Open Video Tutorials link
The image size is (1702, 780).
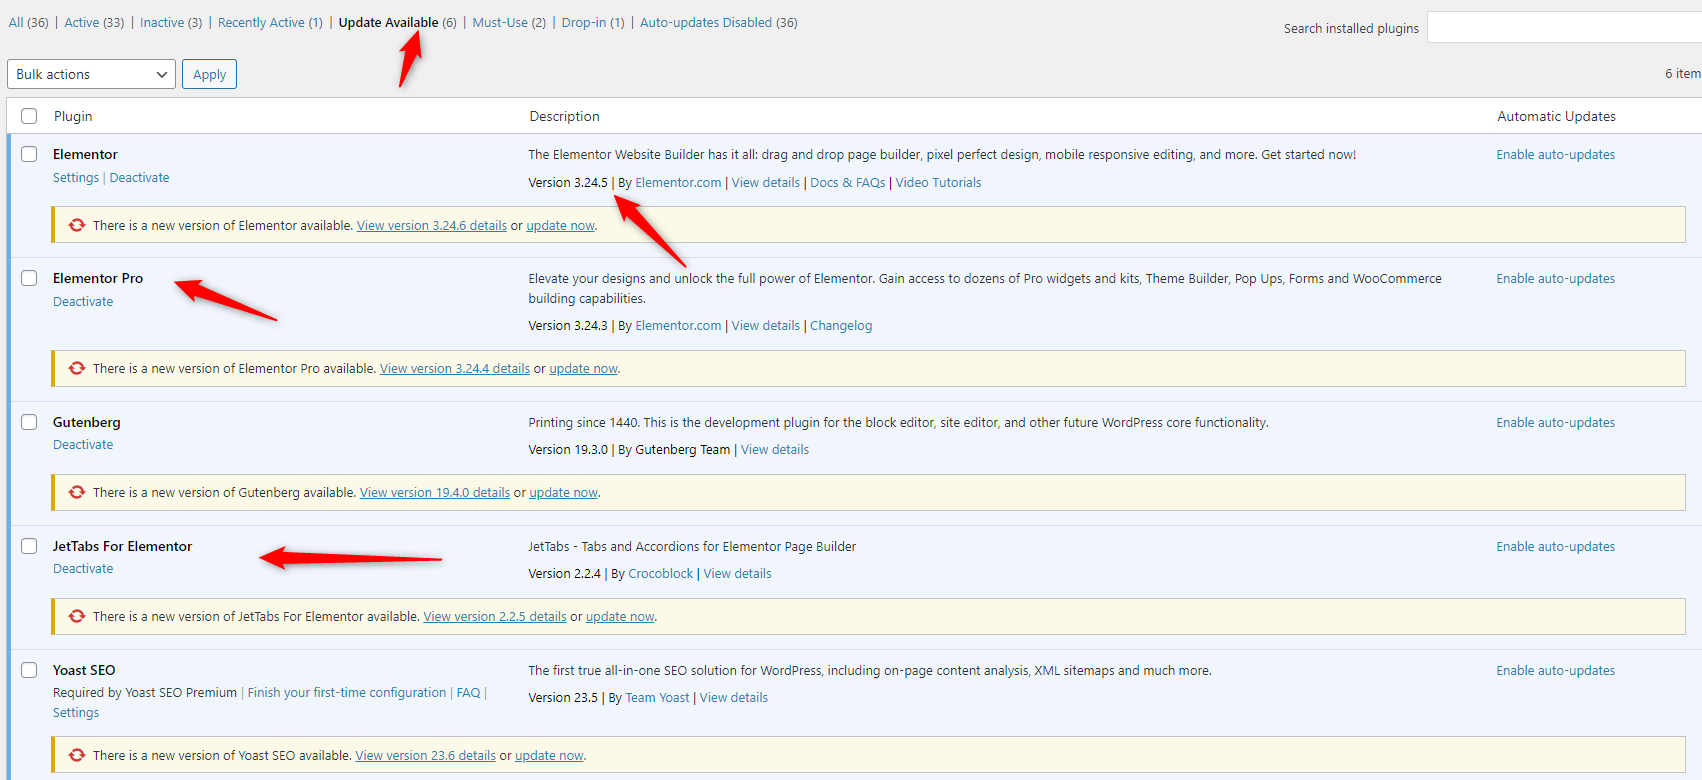938,182
